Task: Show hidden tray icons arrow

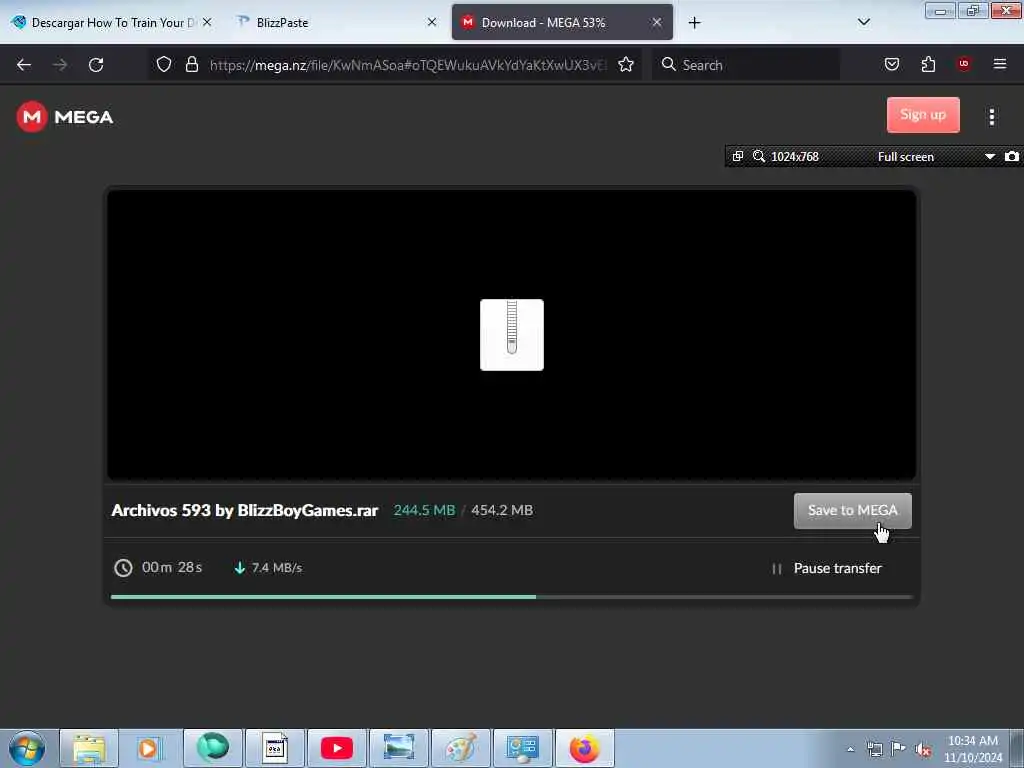Action: pyautogui.click(x=850, y=749)
